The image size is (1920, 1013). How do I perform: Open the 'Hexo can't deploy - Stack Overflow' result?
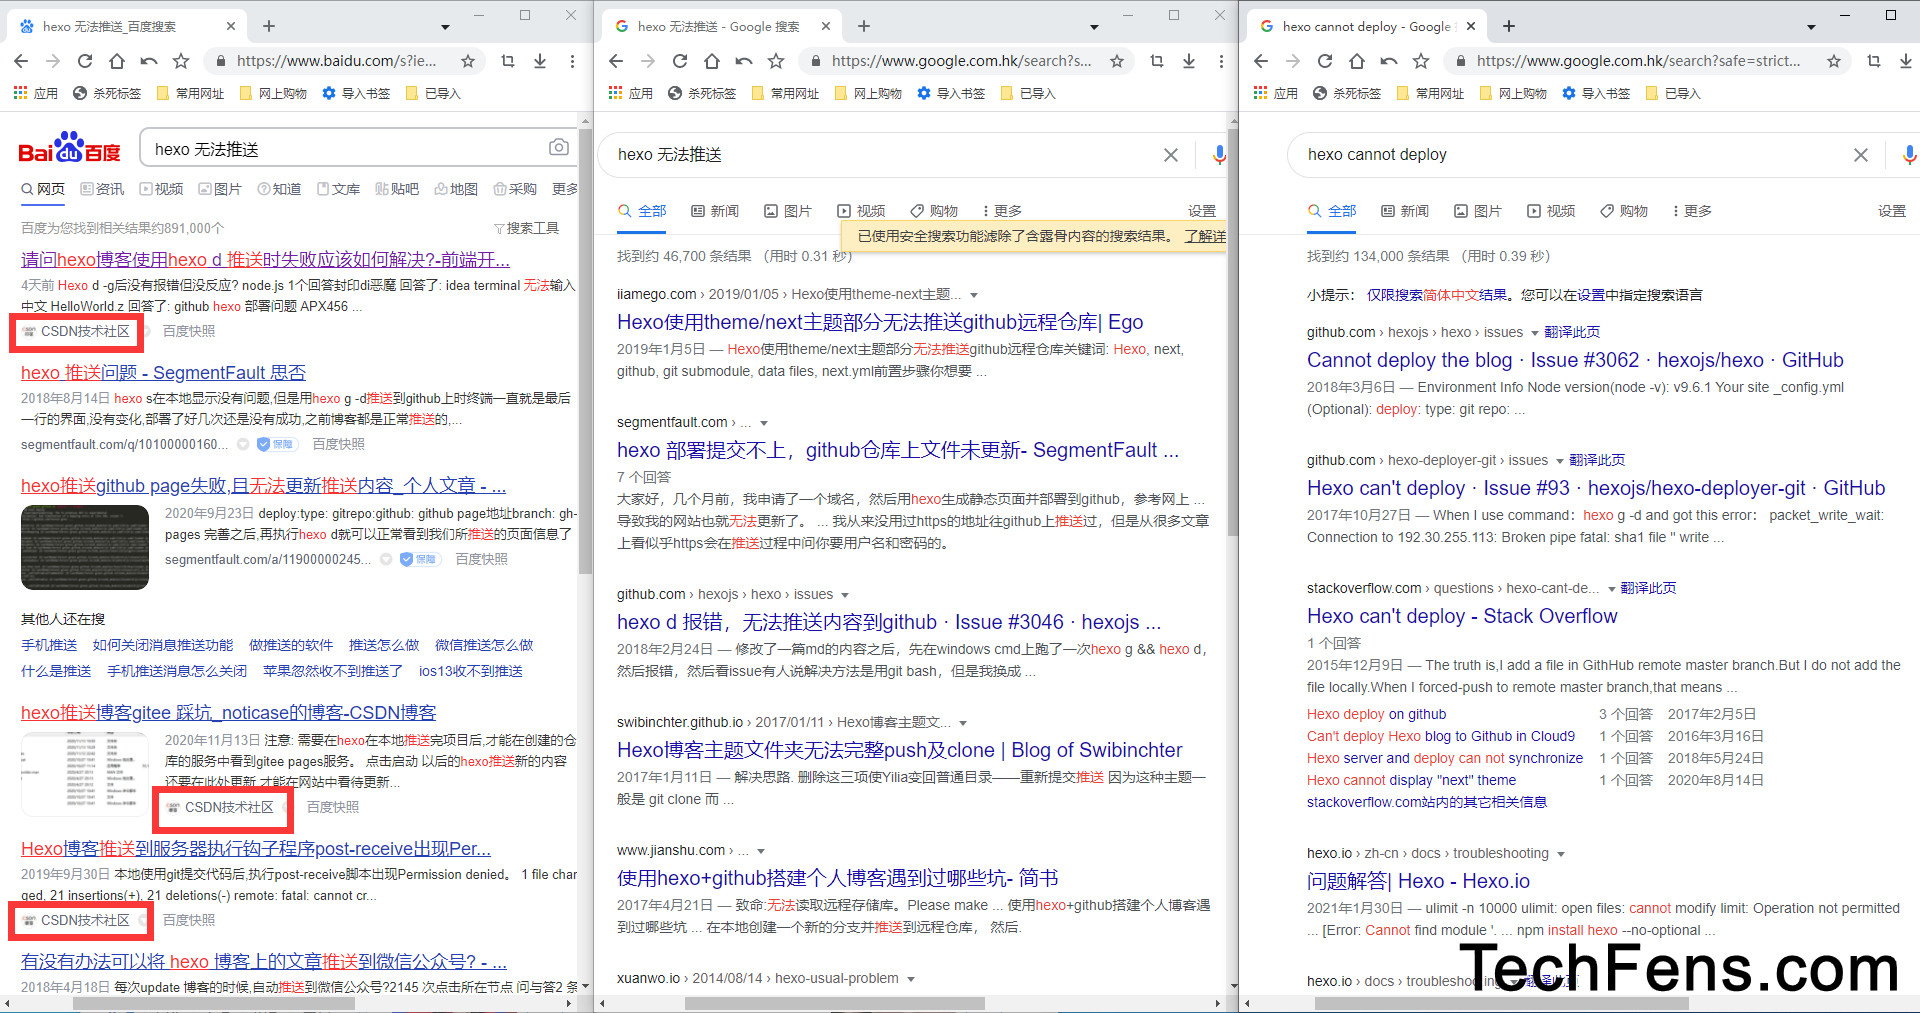[1461, 616]
